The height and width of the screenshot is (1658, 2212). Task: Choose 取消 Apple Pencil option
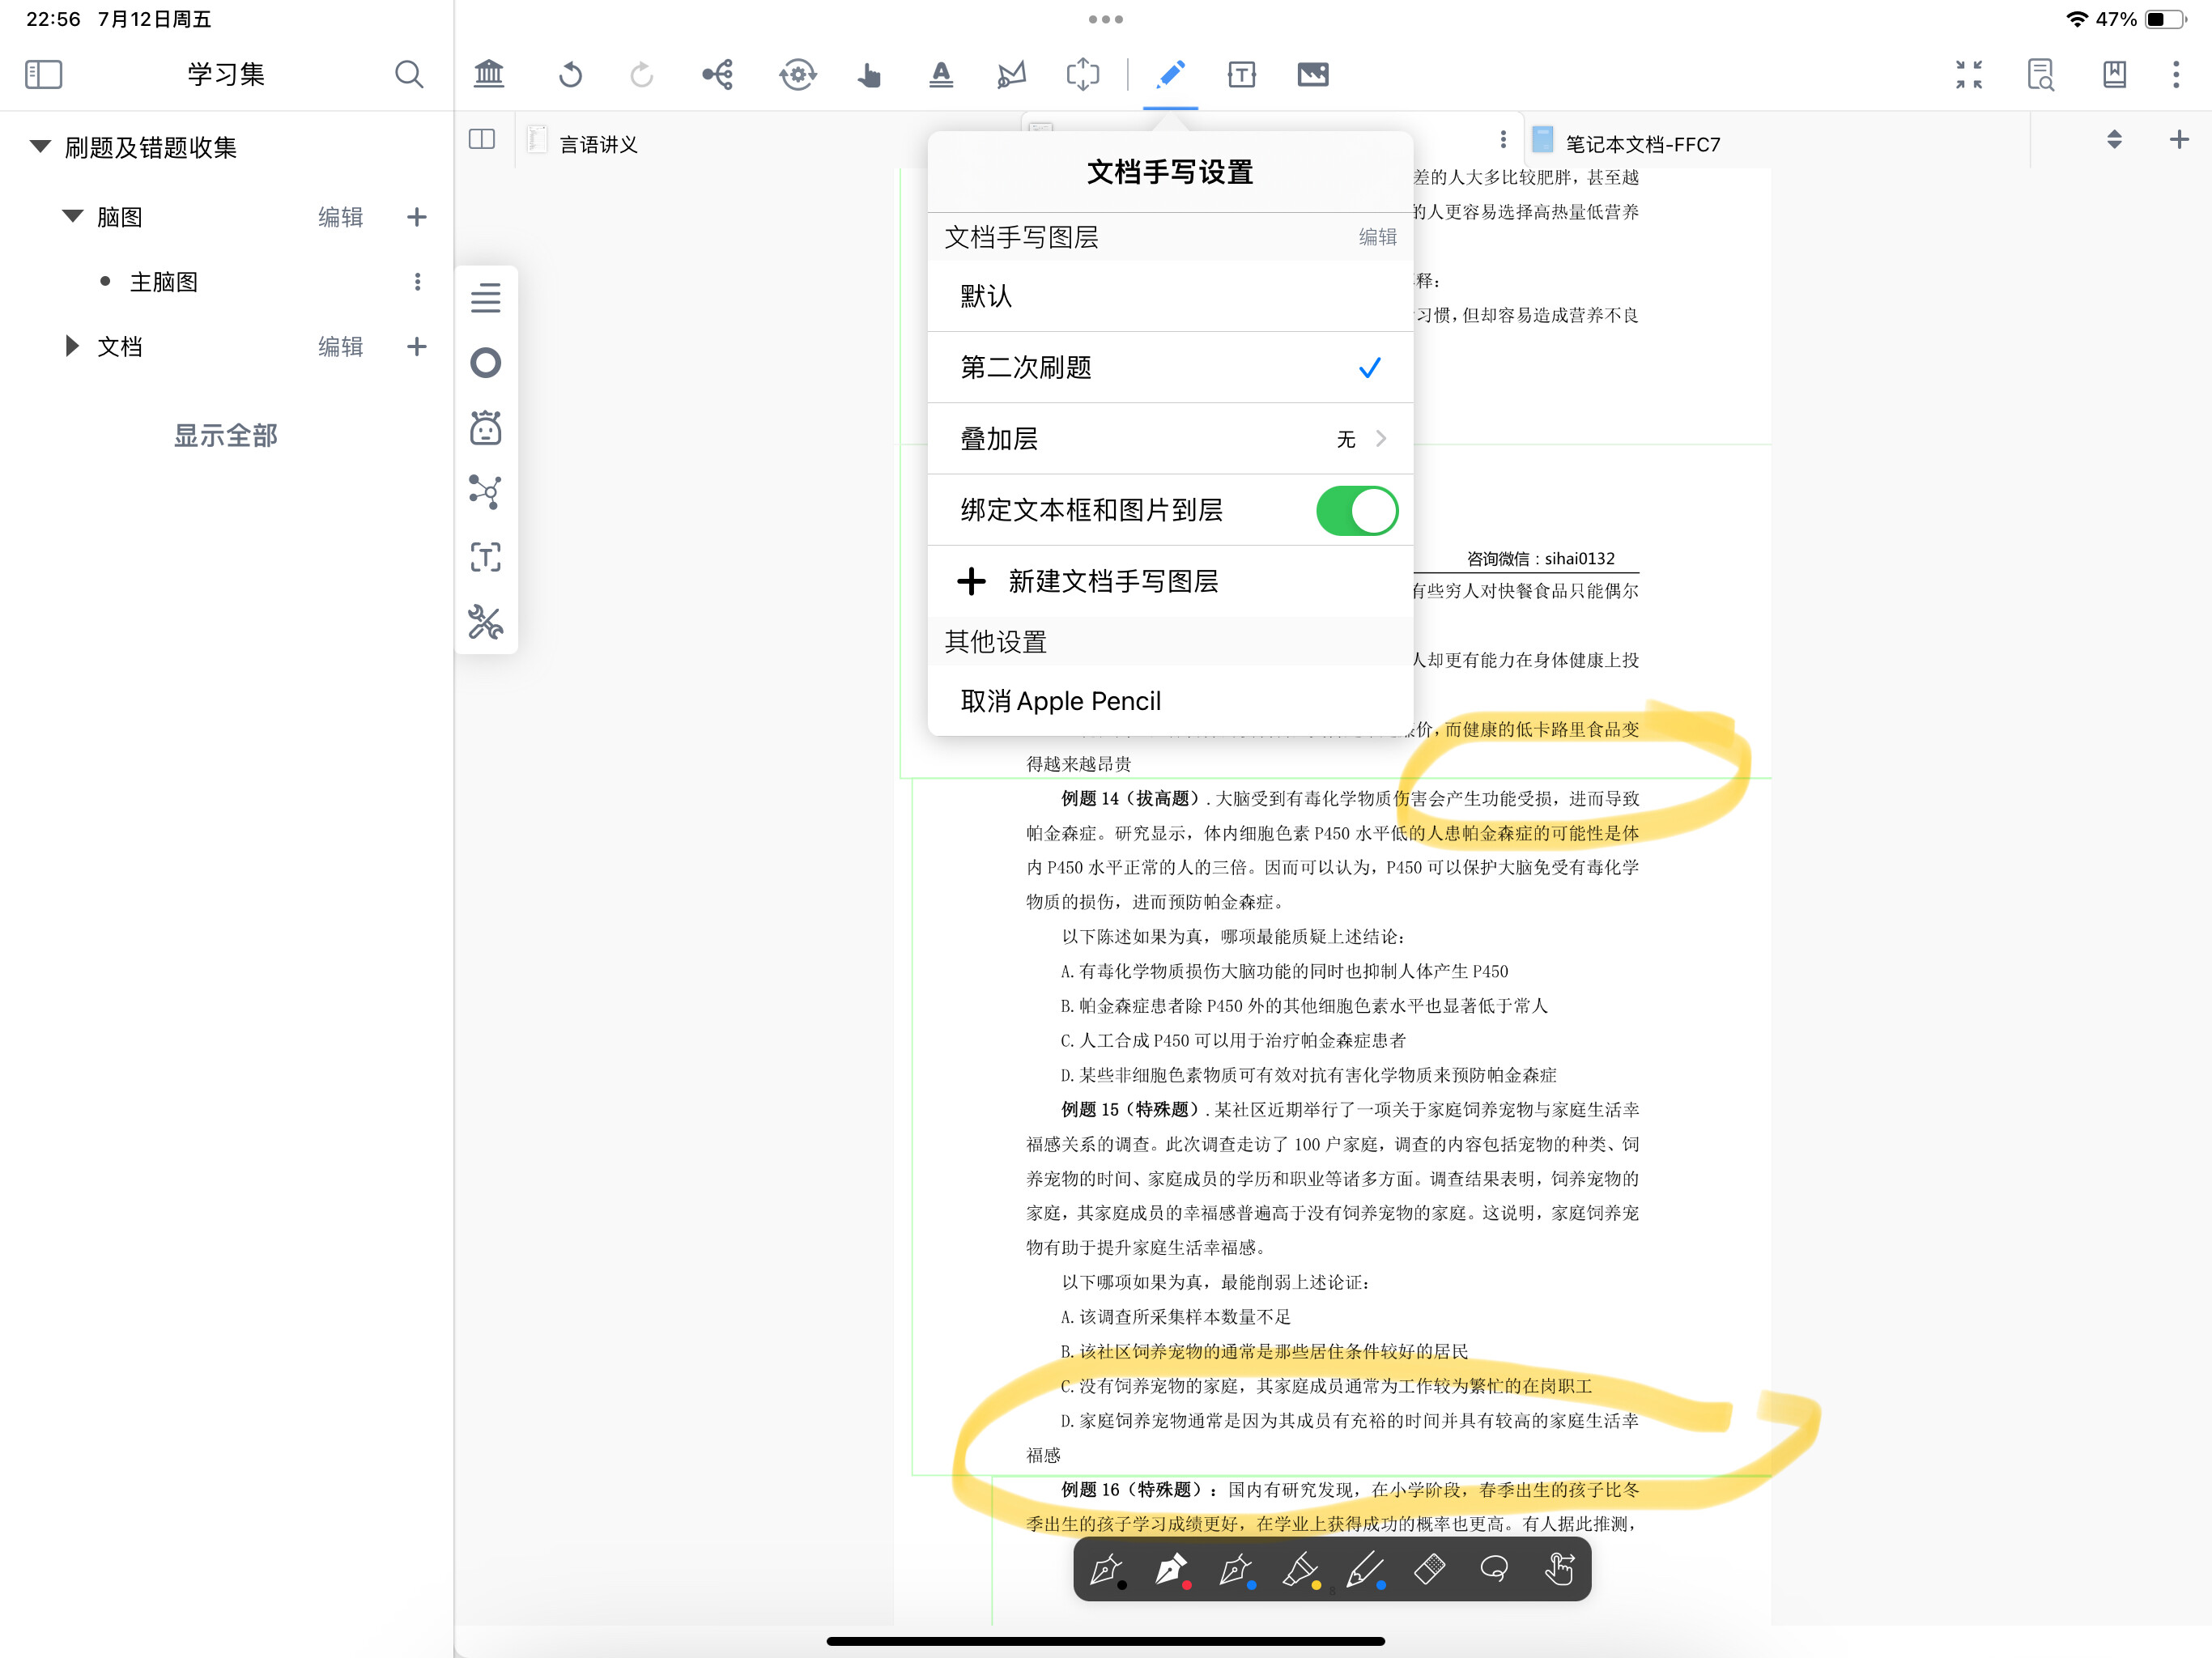pos(1170,701)
